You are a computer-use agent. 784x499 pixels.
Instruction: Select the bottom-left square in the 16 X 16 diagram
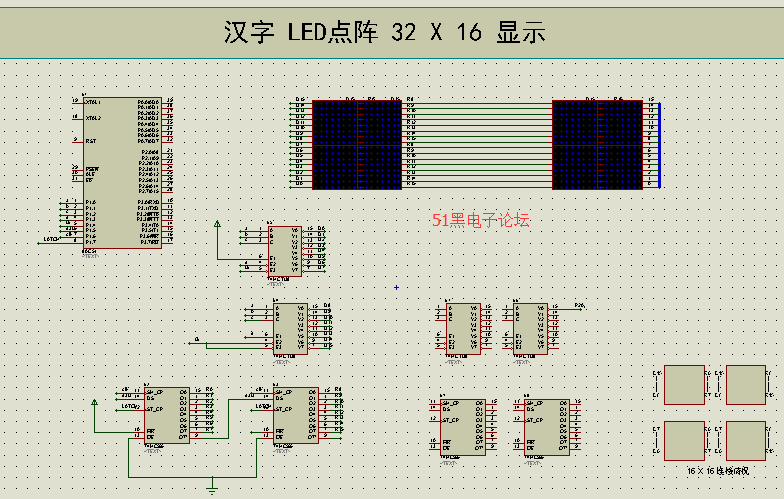[684, 441]
